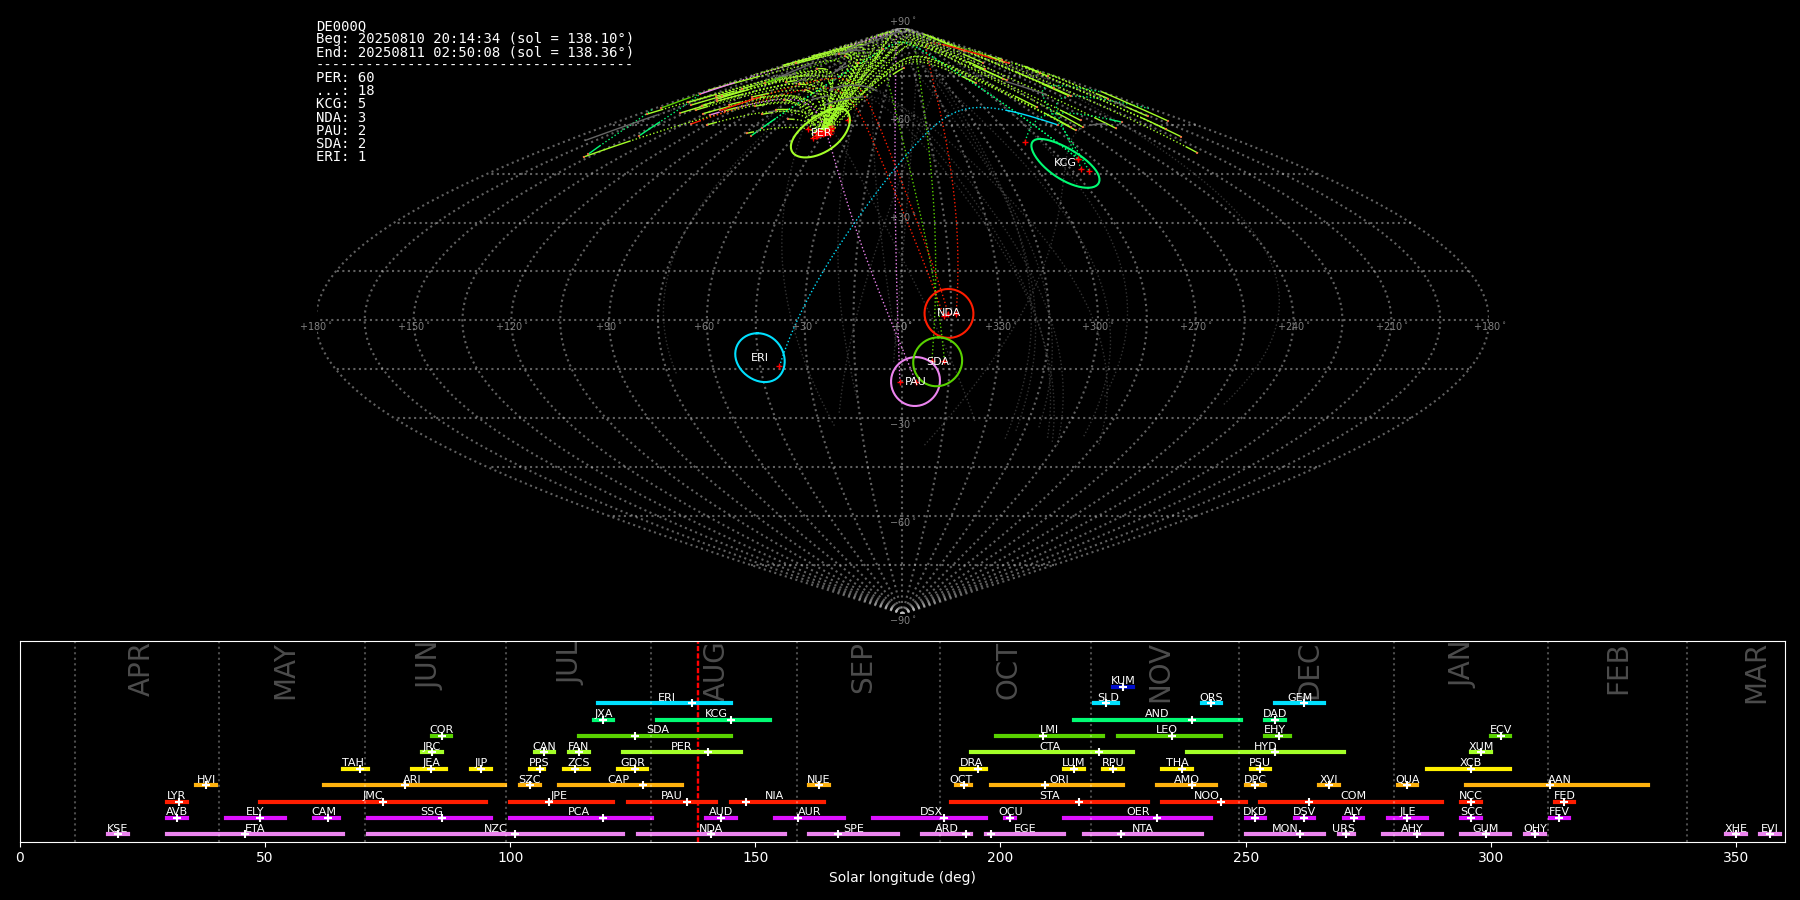1800x900 pixels.
Task: Select the KCG green ellipse on the sky map
Action: (x=1065, y=163)
